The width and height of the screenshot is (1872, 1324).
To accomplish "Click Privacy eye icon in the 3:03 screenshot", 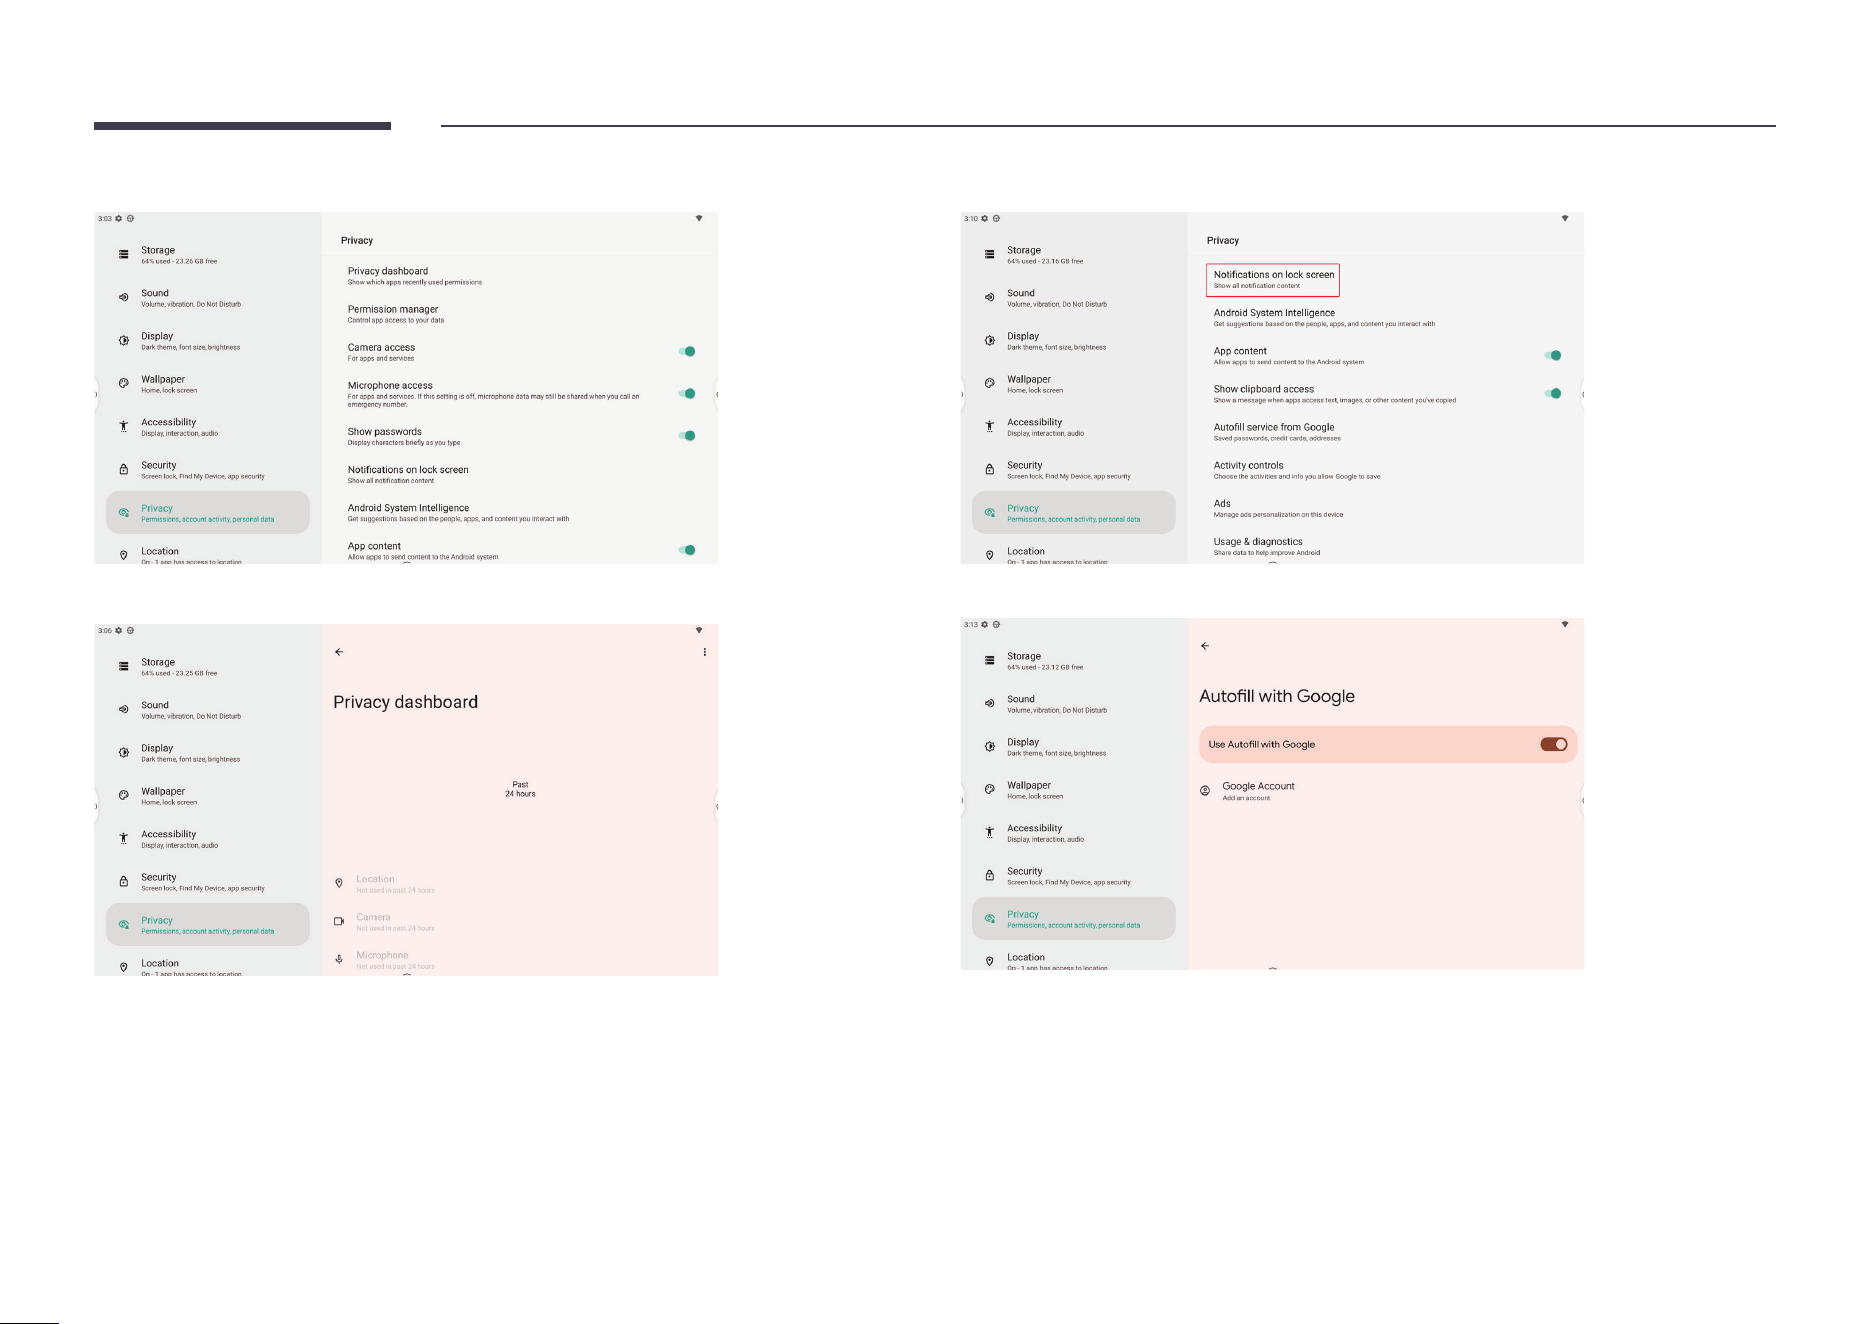I will point(123,513).
